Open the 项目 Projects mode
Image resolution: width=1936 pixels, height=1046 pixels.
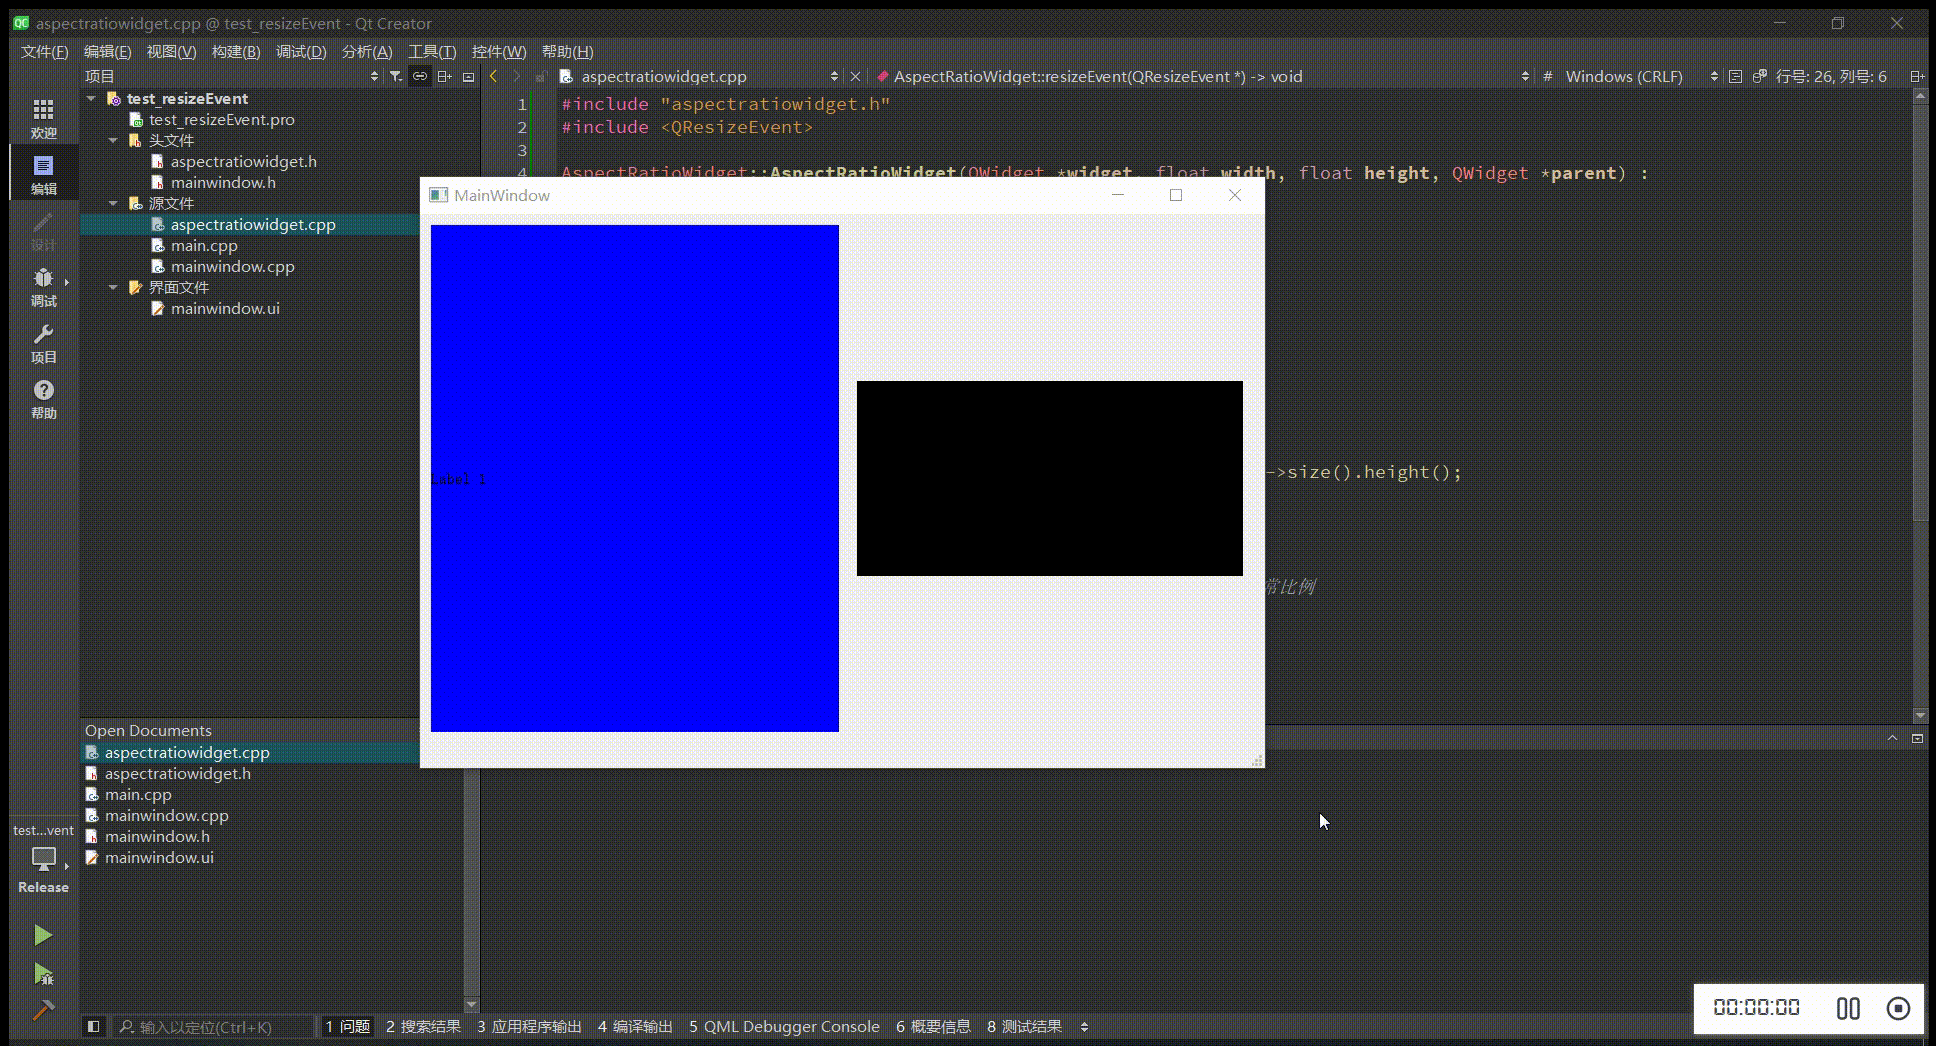click(x=43, y=342)
